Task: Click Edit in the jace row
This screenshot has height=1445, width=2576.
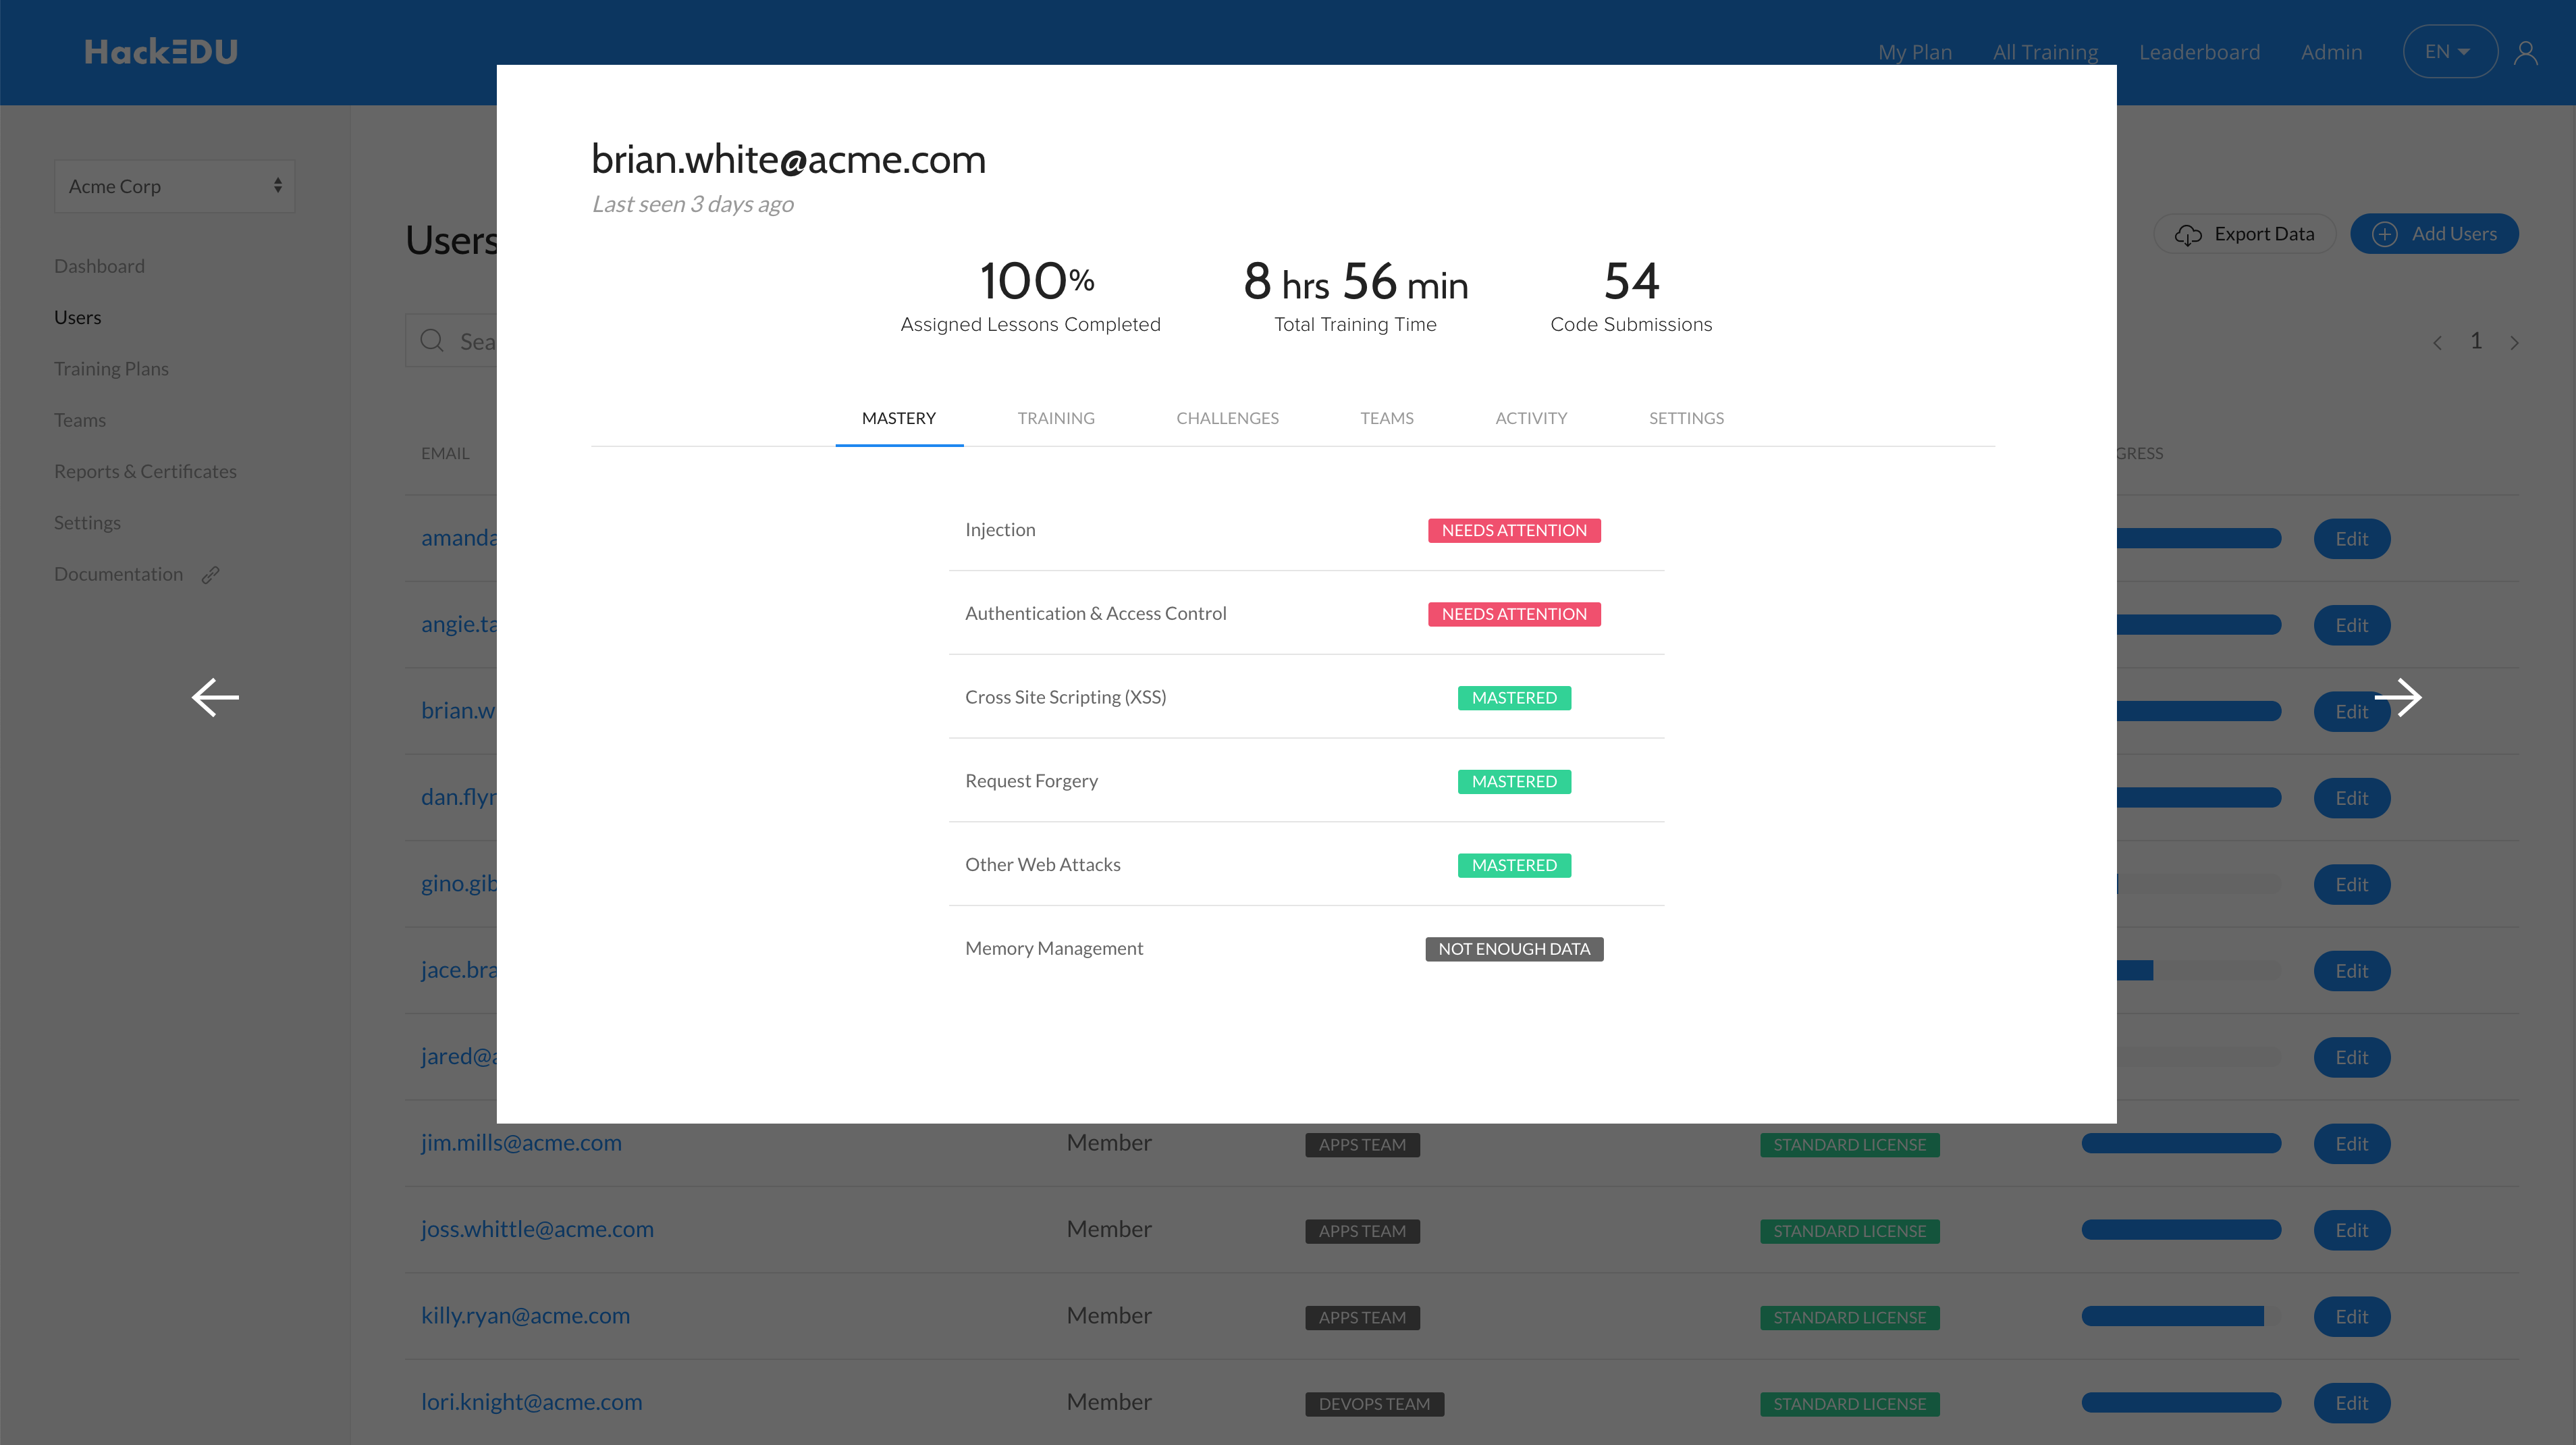Action: pyautogui.click(x=2351, y=971)
